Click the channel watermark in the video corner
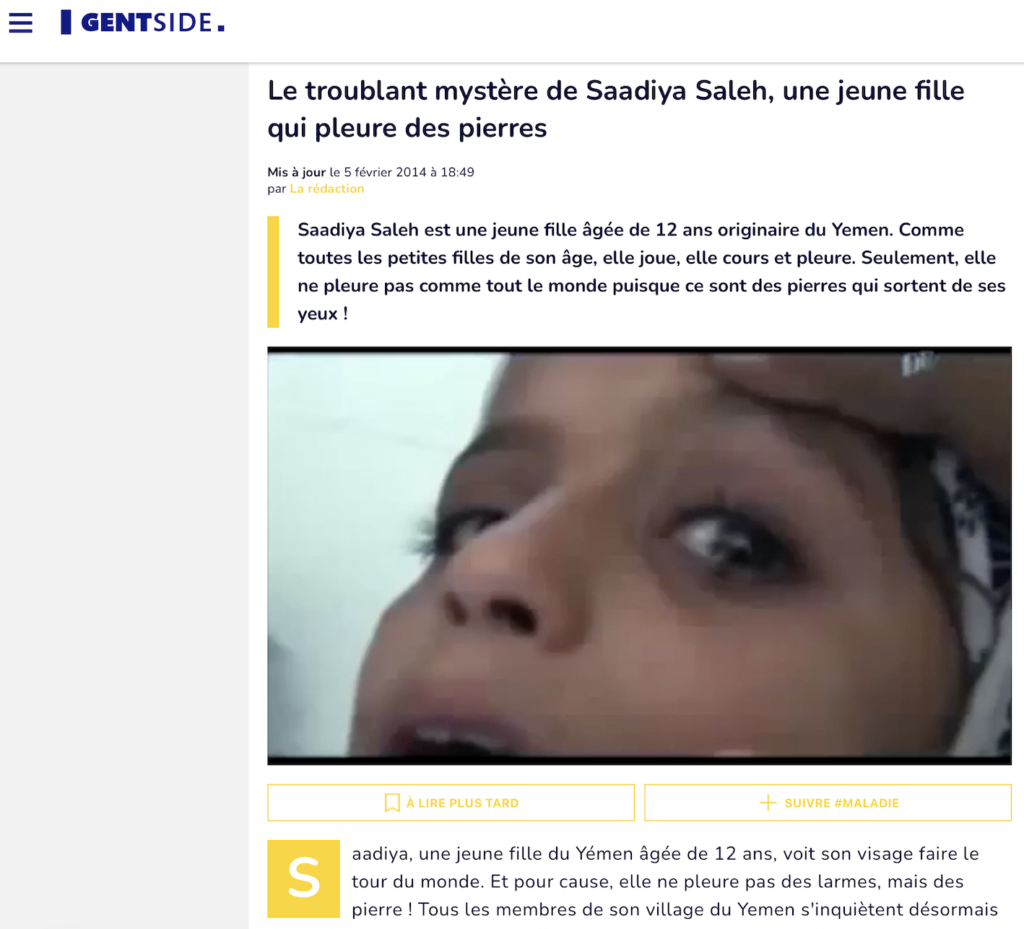Viewport: 1024px width, 929px height. [916, 364]
